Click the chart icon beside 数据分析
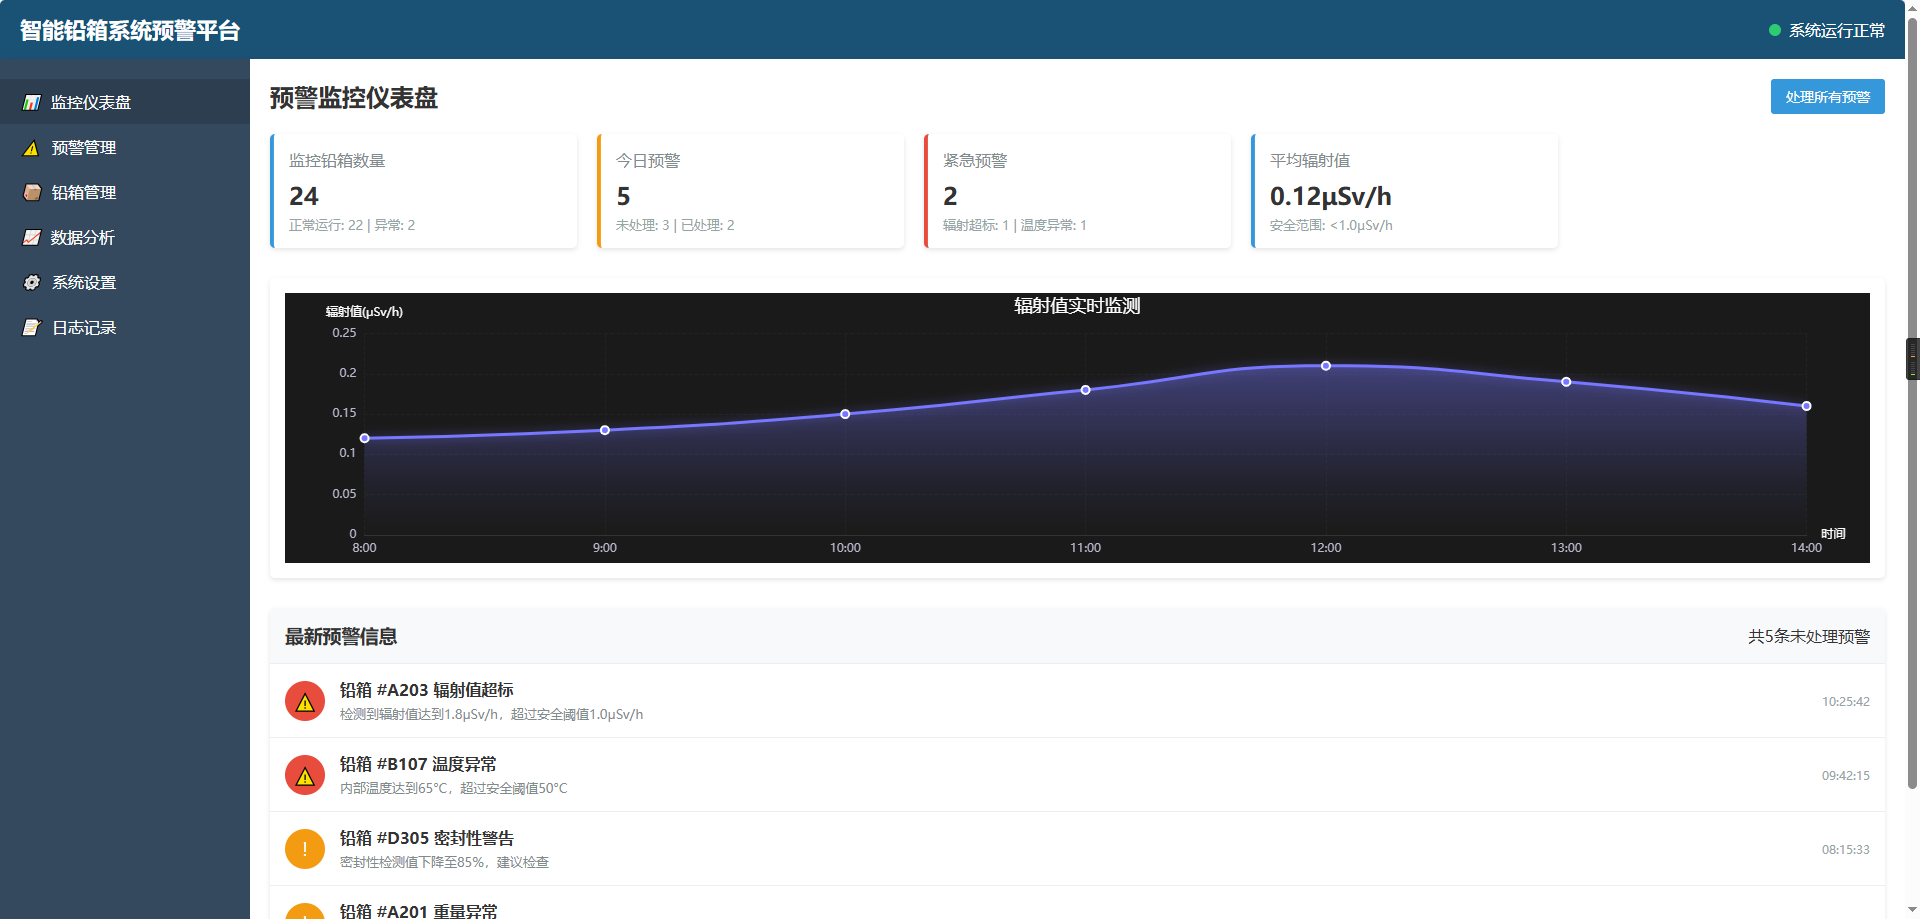Viewport: 1920px width, 919px height. (x=32, y=238)
